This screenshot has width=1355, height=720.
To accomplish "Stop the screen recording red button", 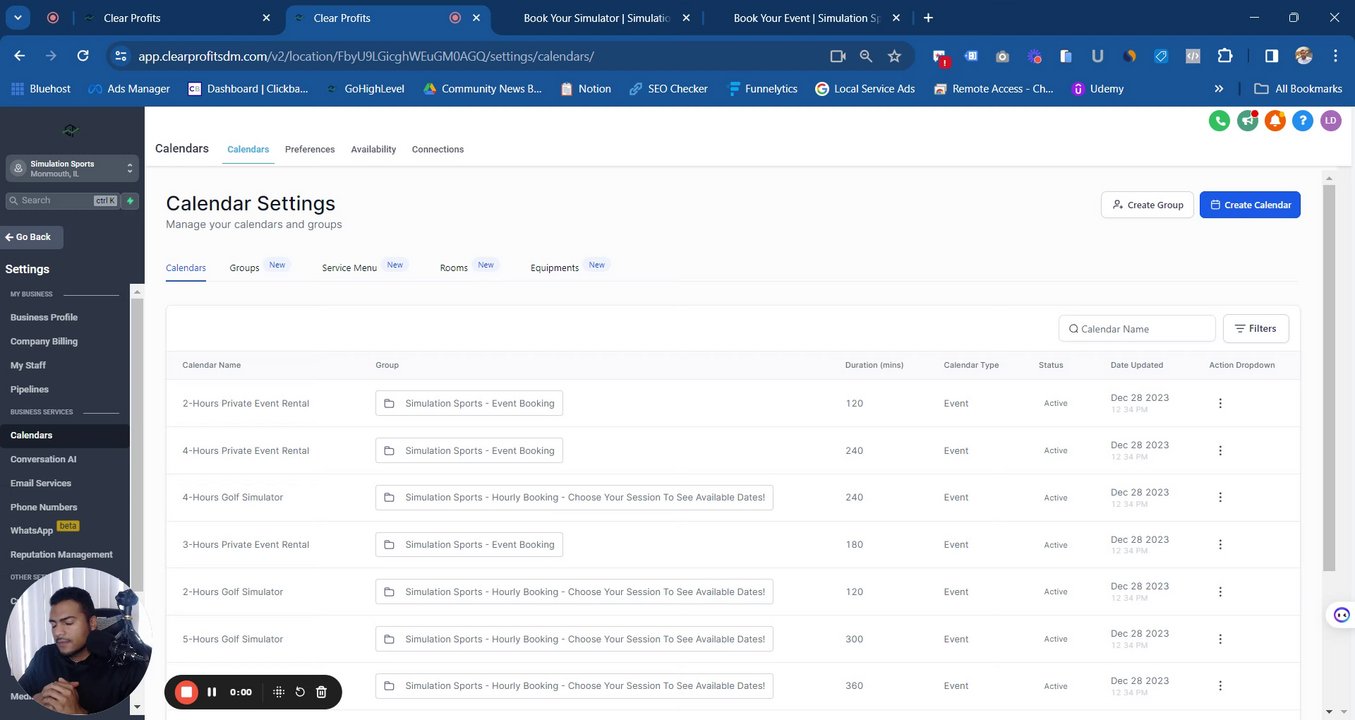I will click(x=186, y=692).
